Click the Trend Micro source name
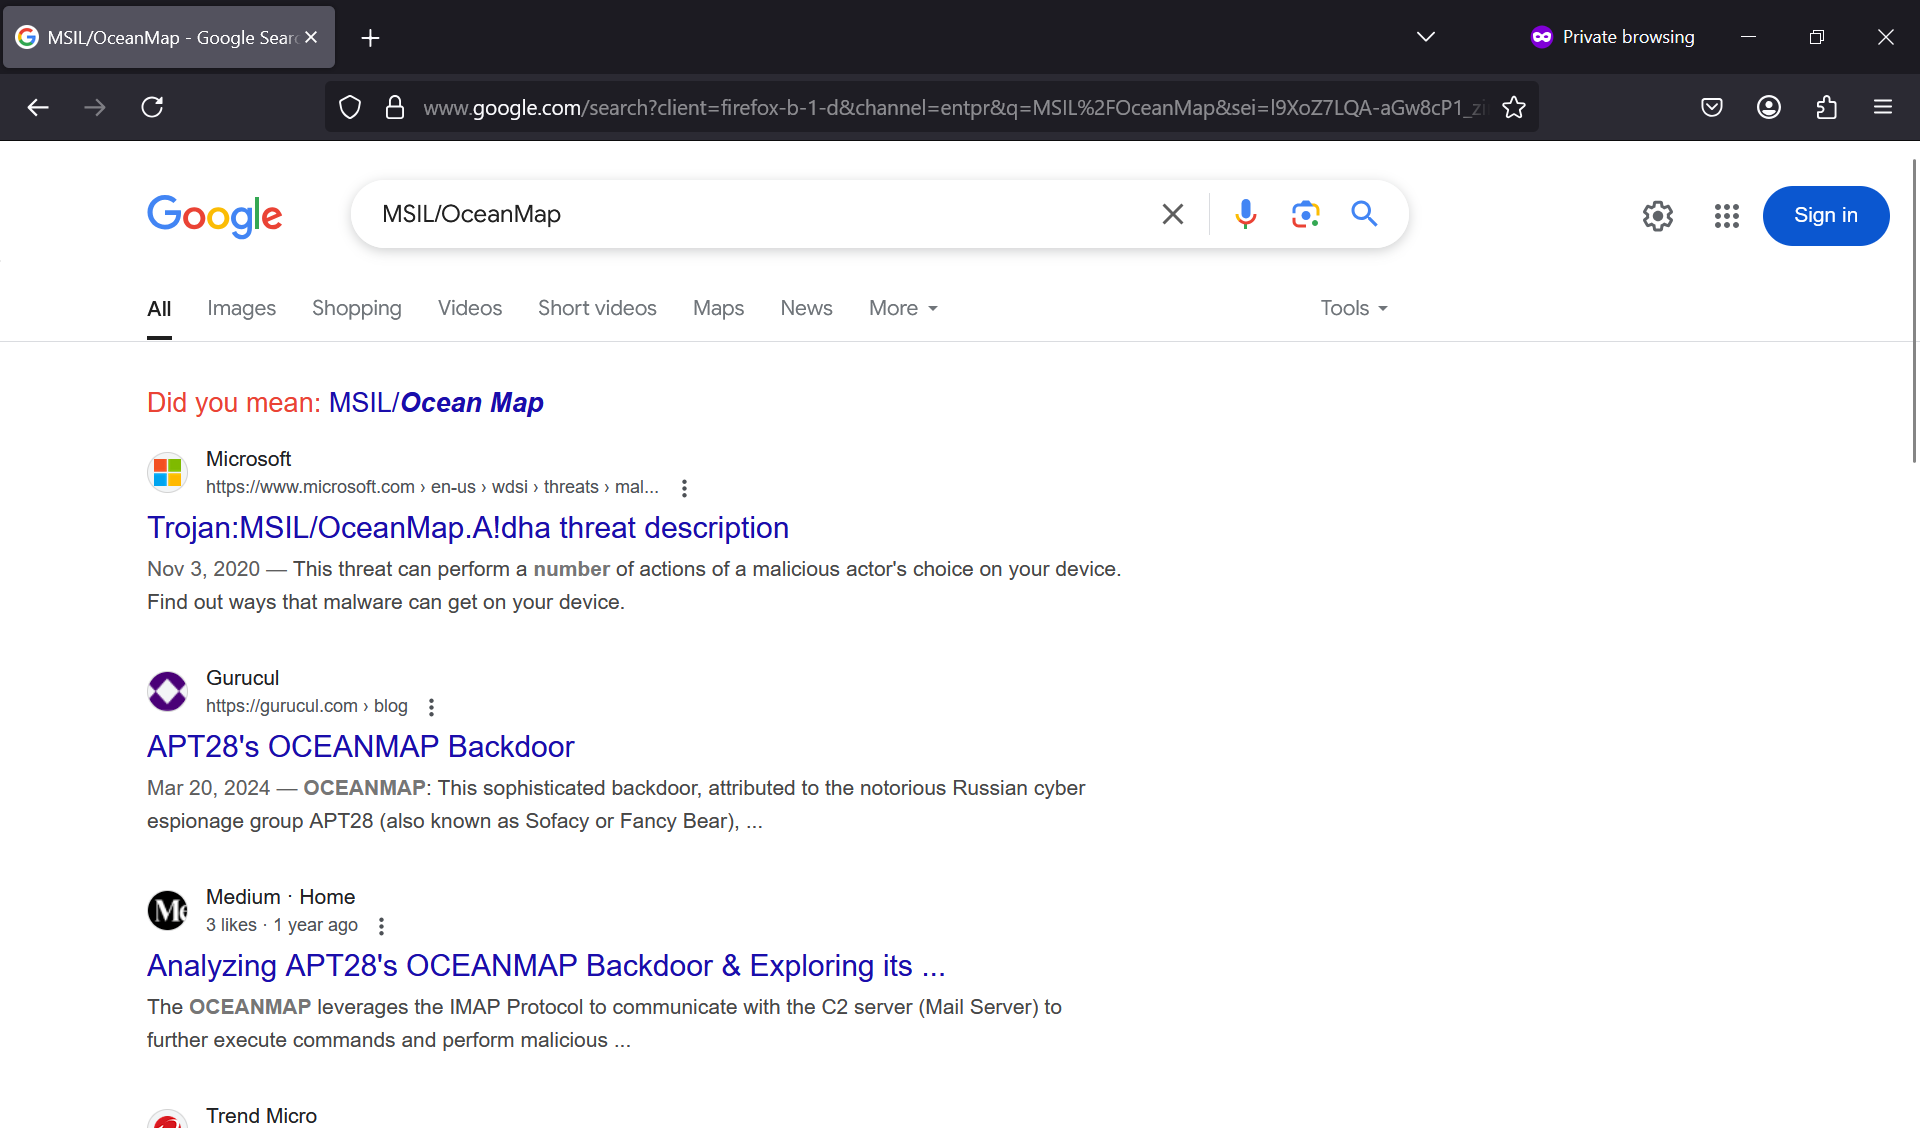This screenshot has height=1128, width=1920. [x=261, y=1116]
